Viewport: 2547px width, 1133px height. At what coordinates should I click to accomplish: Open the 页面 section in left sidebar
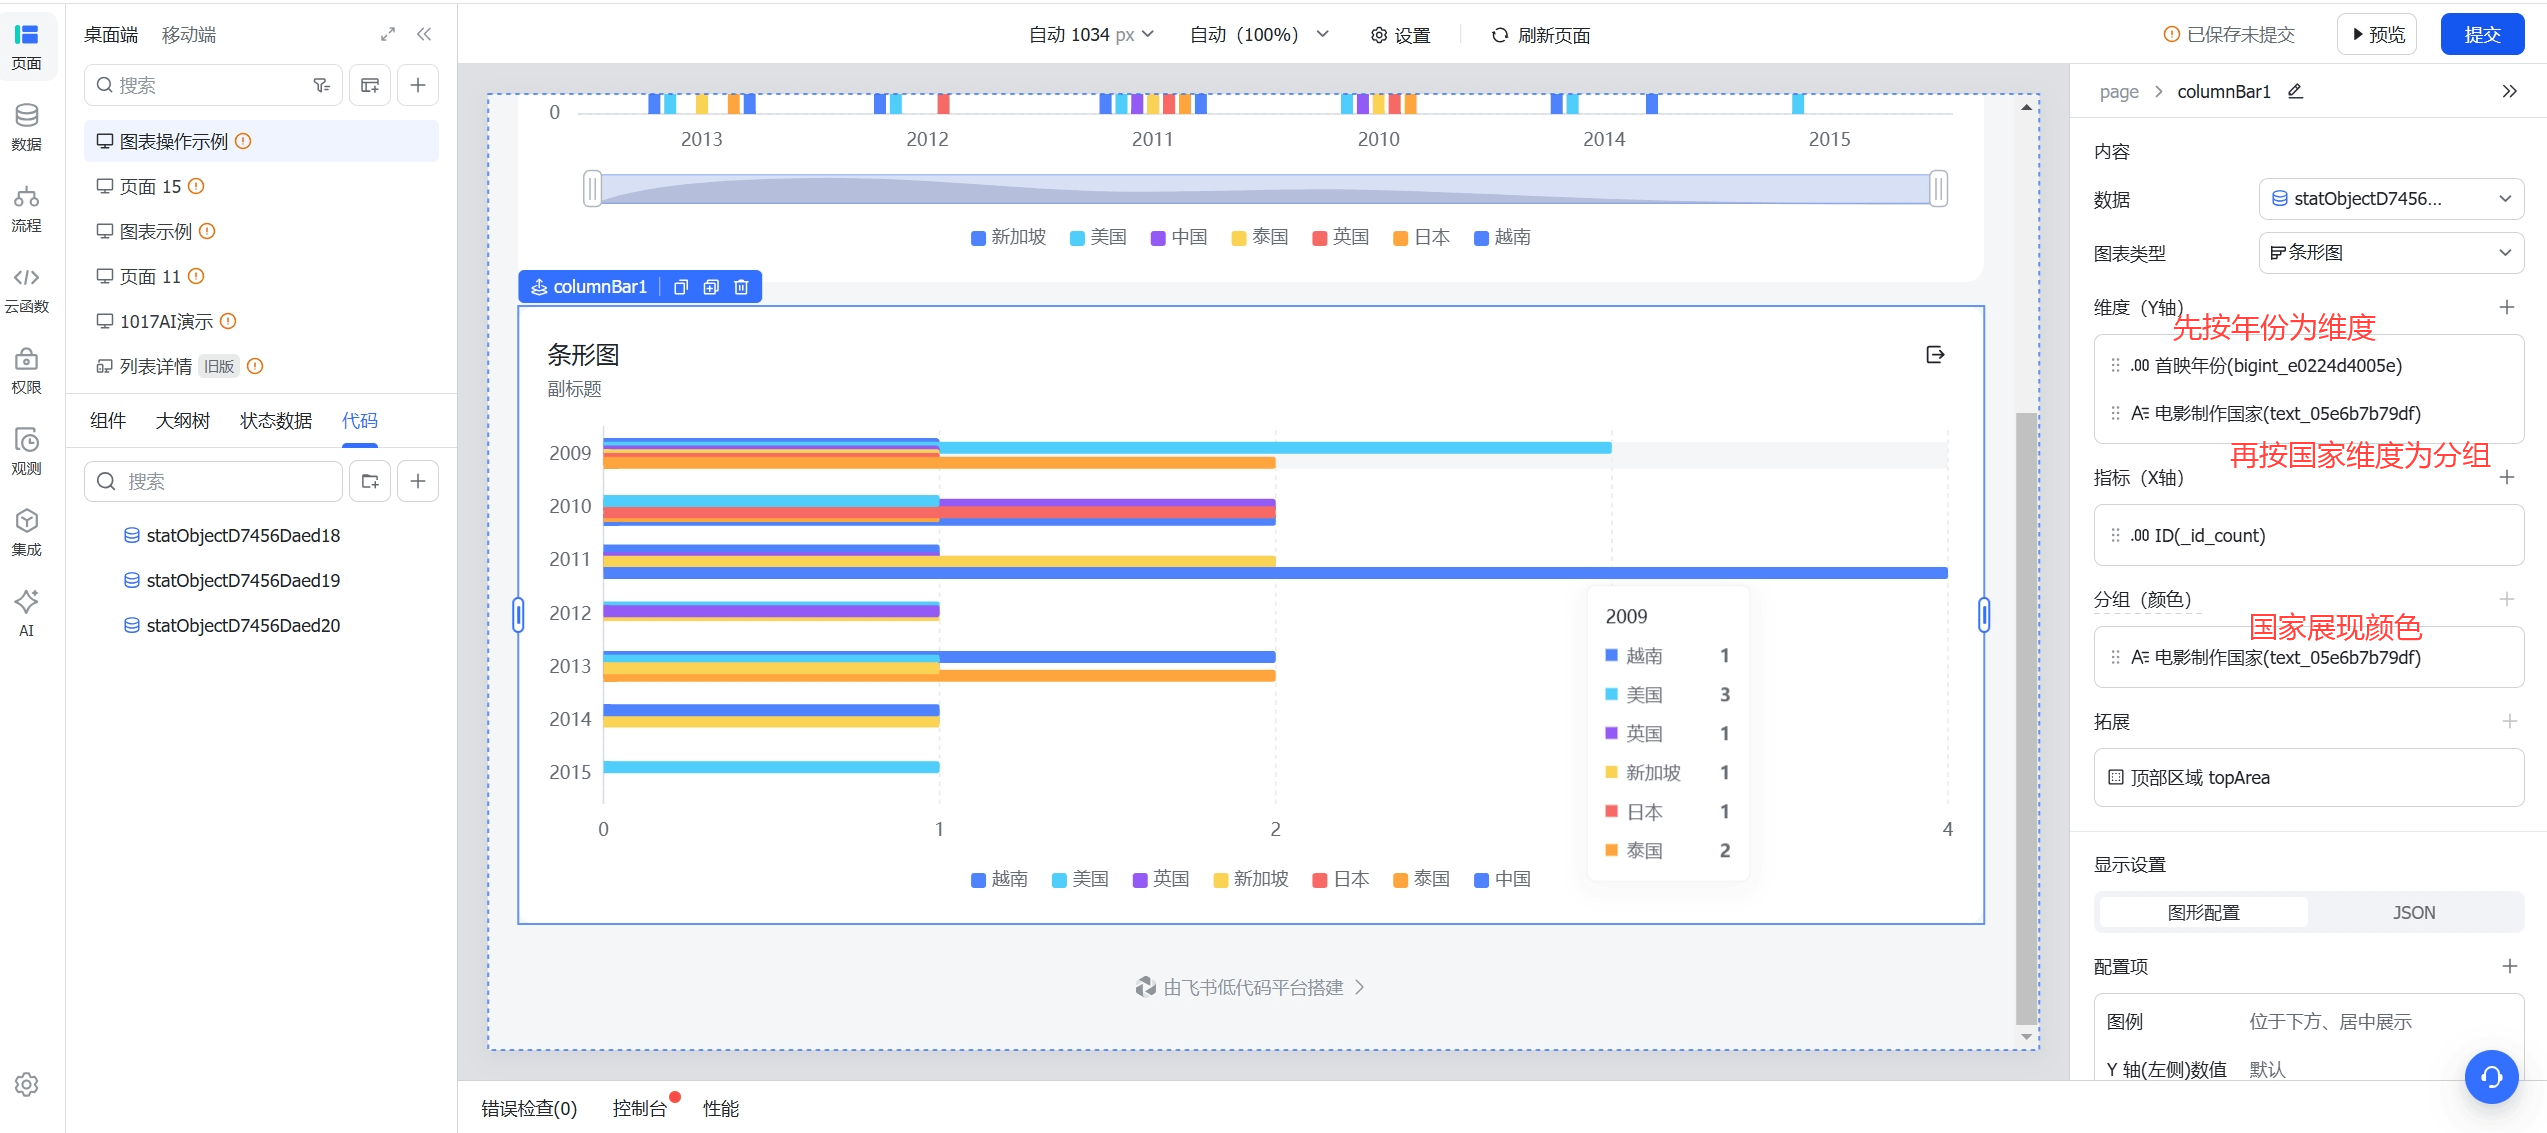point(27,46)
